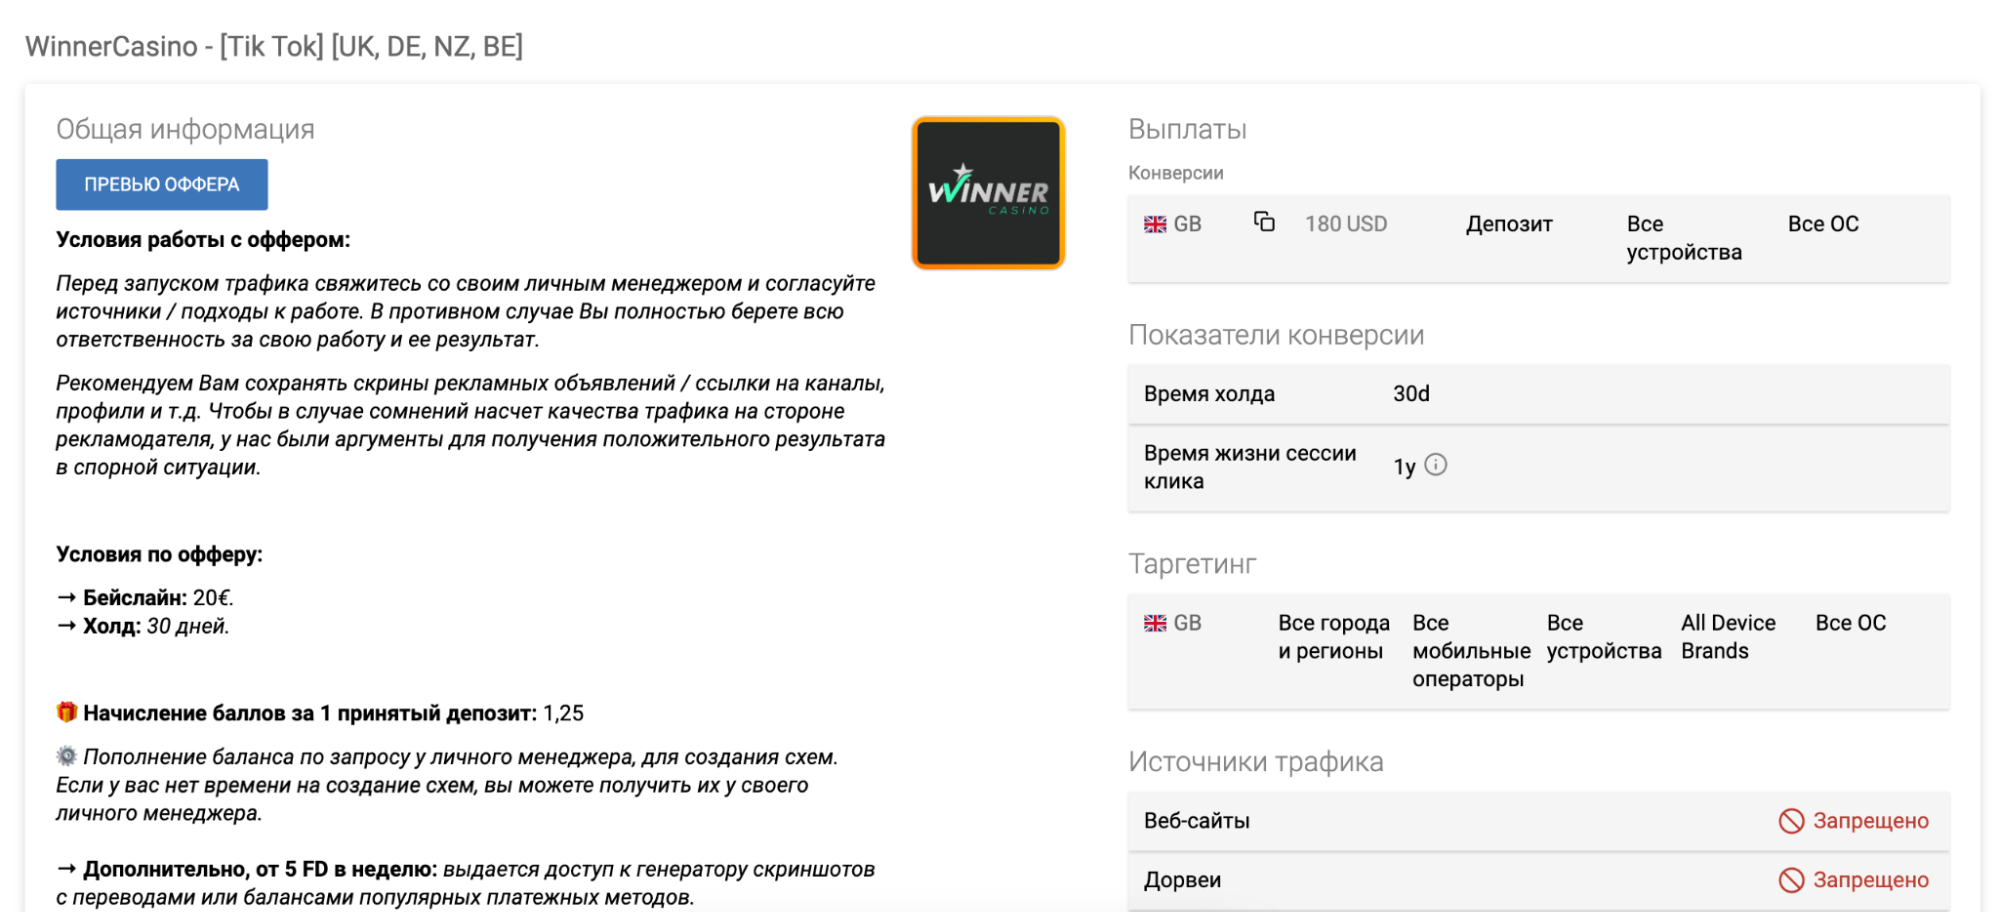
Task: Click the Дорвеи traffic source label
Action: click(x=1182, y=880)
